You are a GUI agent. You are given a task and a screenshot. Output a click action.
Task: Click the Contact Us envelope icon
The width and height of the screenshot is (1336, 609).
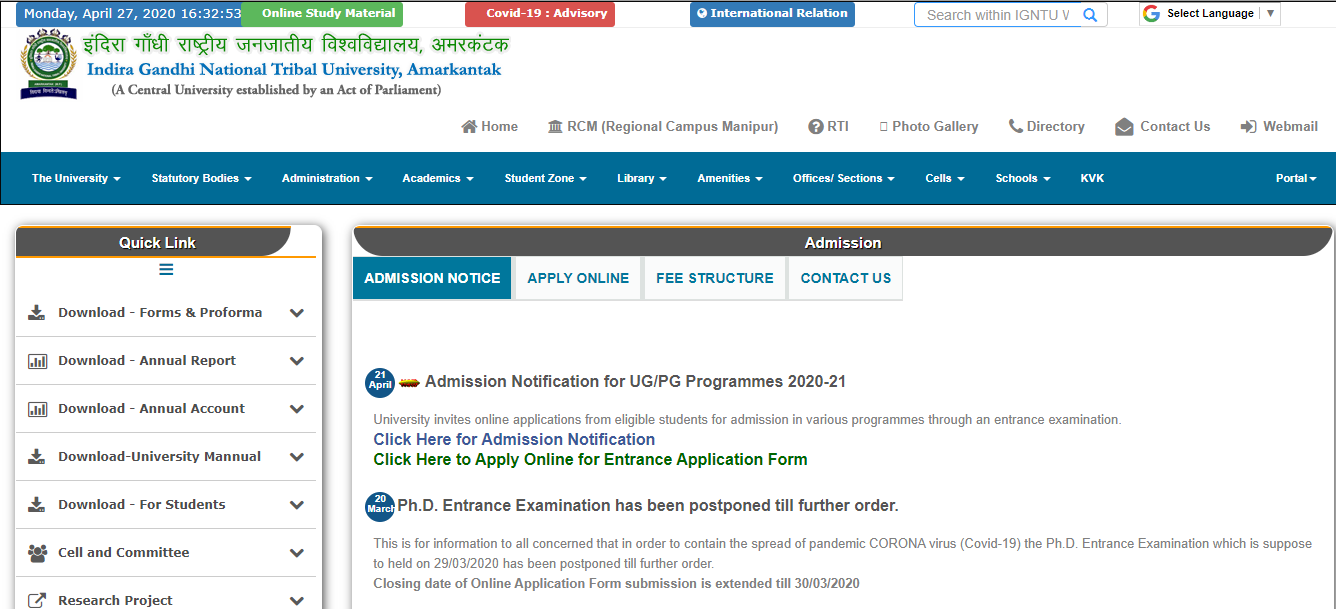(x=1124, y=127)
